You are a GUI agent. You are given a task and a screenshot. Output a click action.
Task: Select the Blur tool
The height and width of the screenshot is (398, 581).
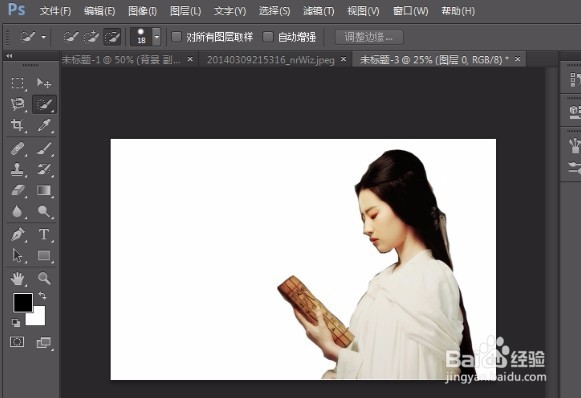17,212
